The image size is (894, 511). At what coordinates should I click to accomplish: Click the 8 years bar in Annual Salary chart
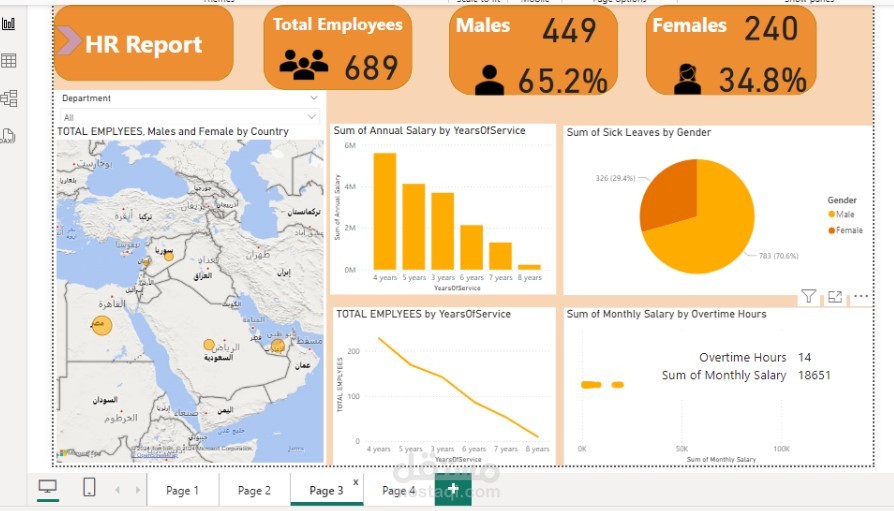tap(529, 267)
